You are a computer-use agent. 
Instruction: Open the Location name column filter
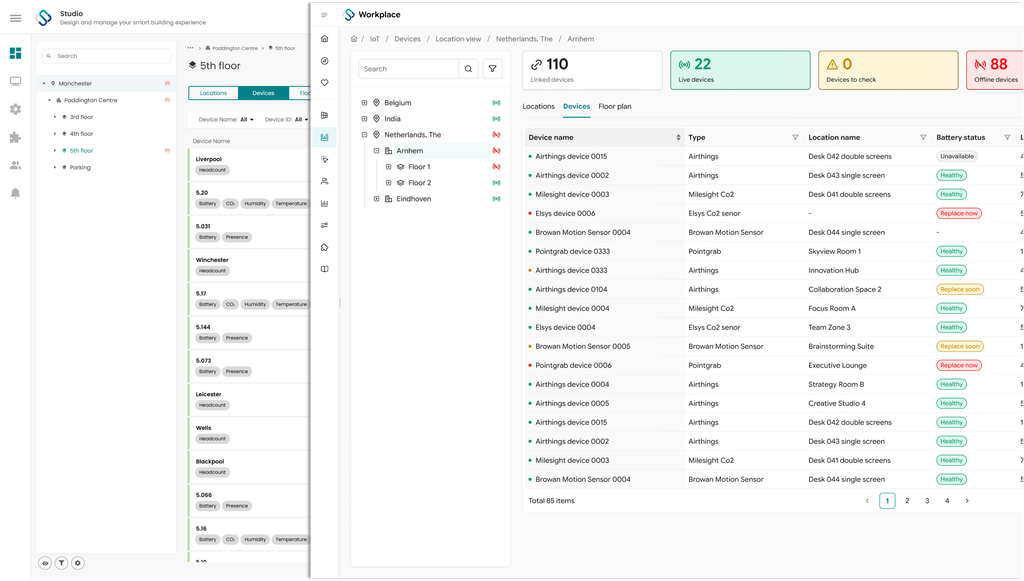(923, 137)
